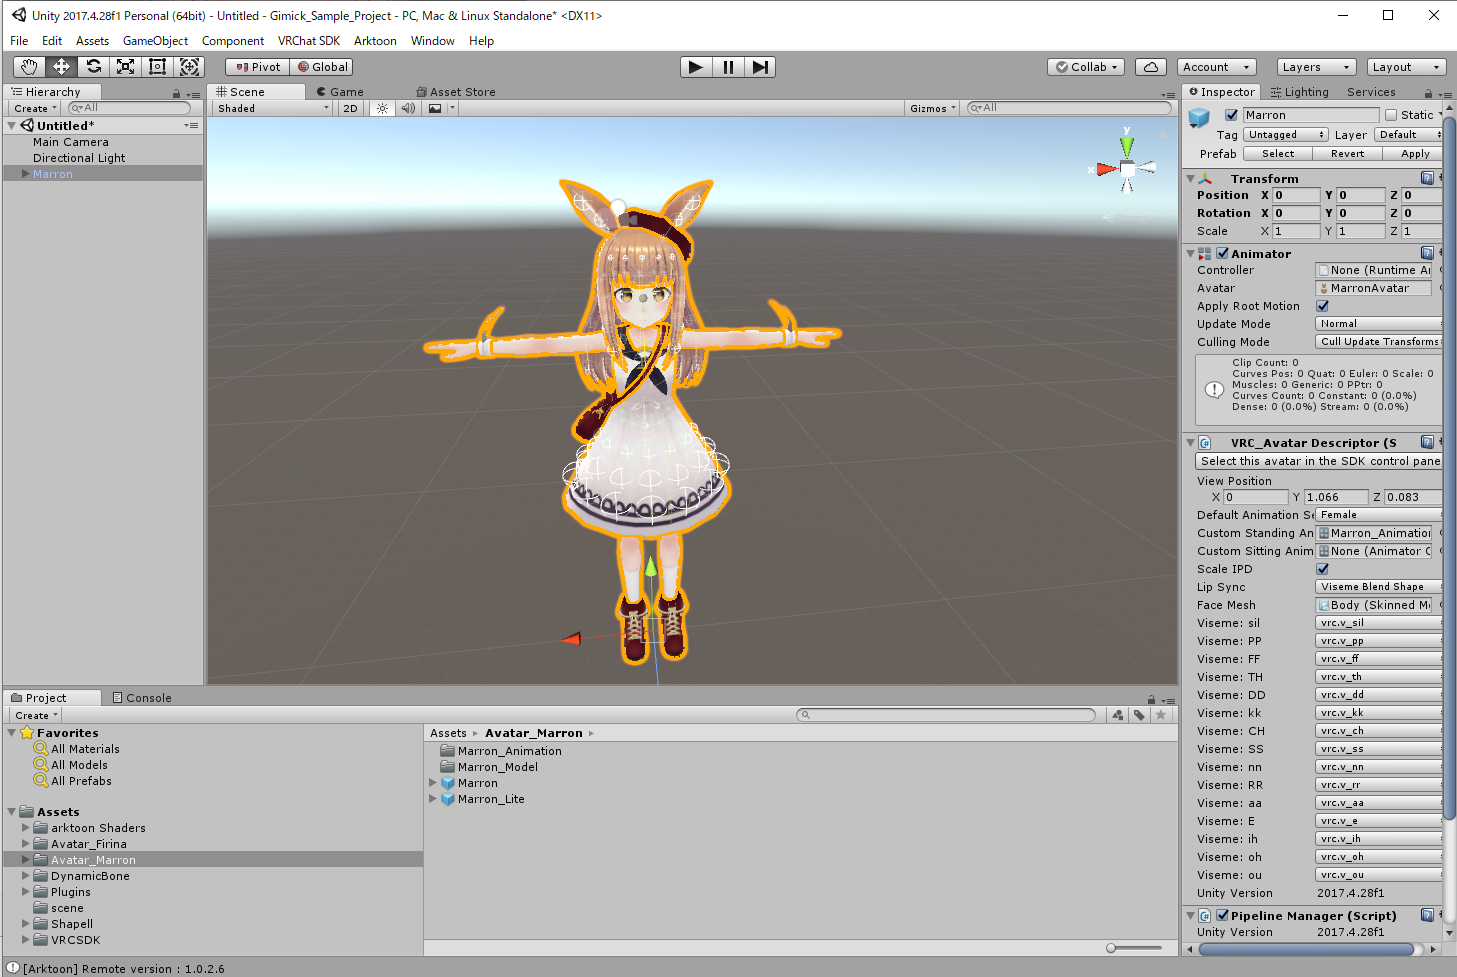Switch to the Console tab
Viewport: 1457px width, 977px height.
[x=142, y=698]
